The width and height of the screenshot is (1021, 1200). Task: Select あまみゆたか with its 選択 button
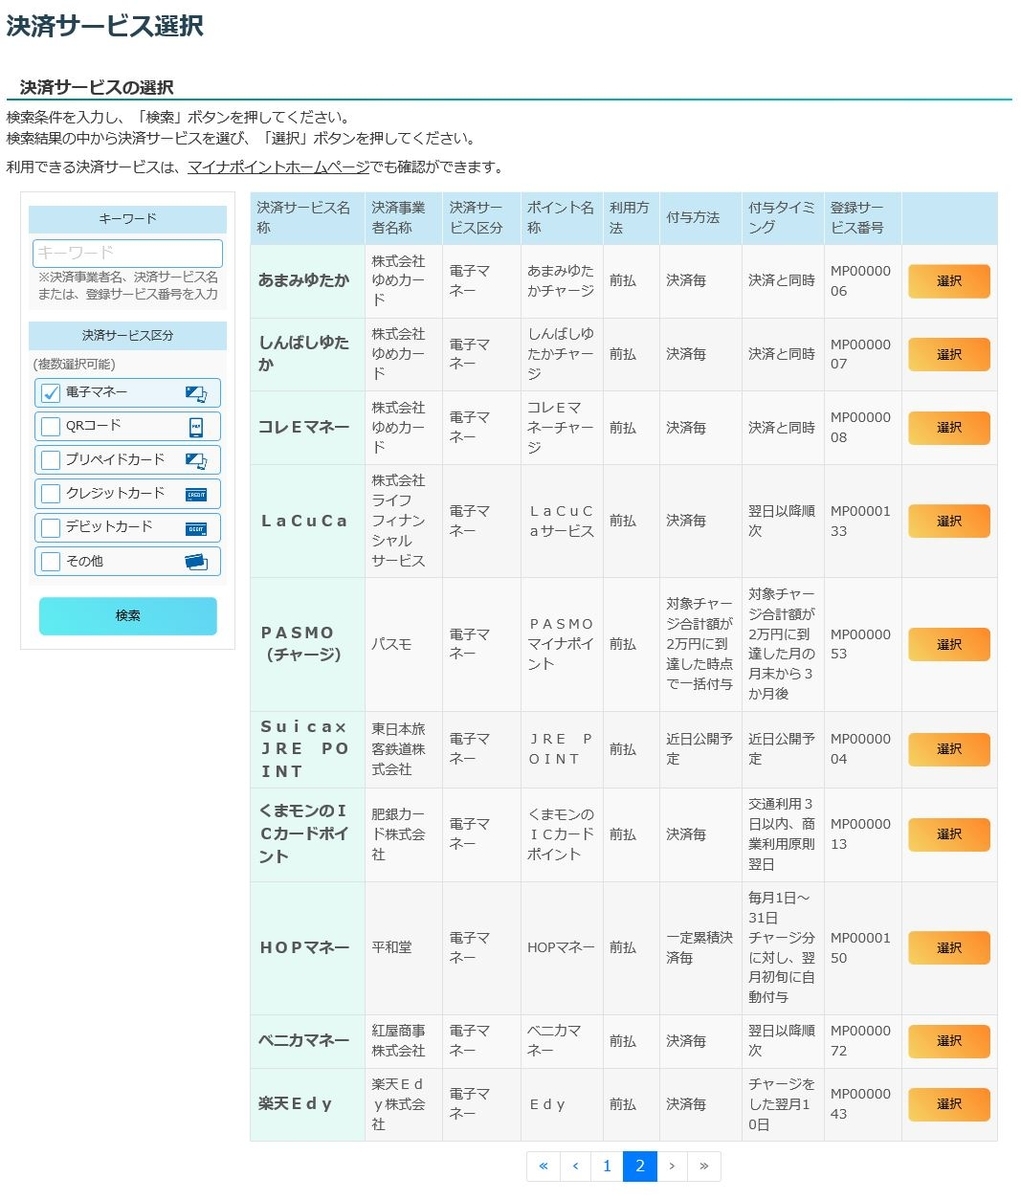[949, 281]
